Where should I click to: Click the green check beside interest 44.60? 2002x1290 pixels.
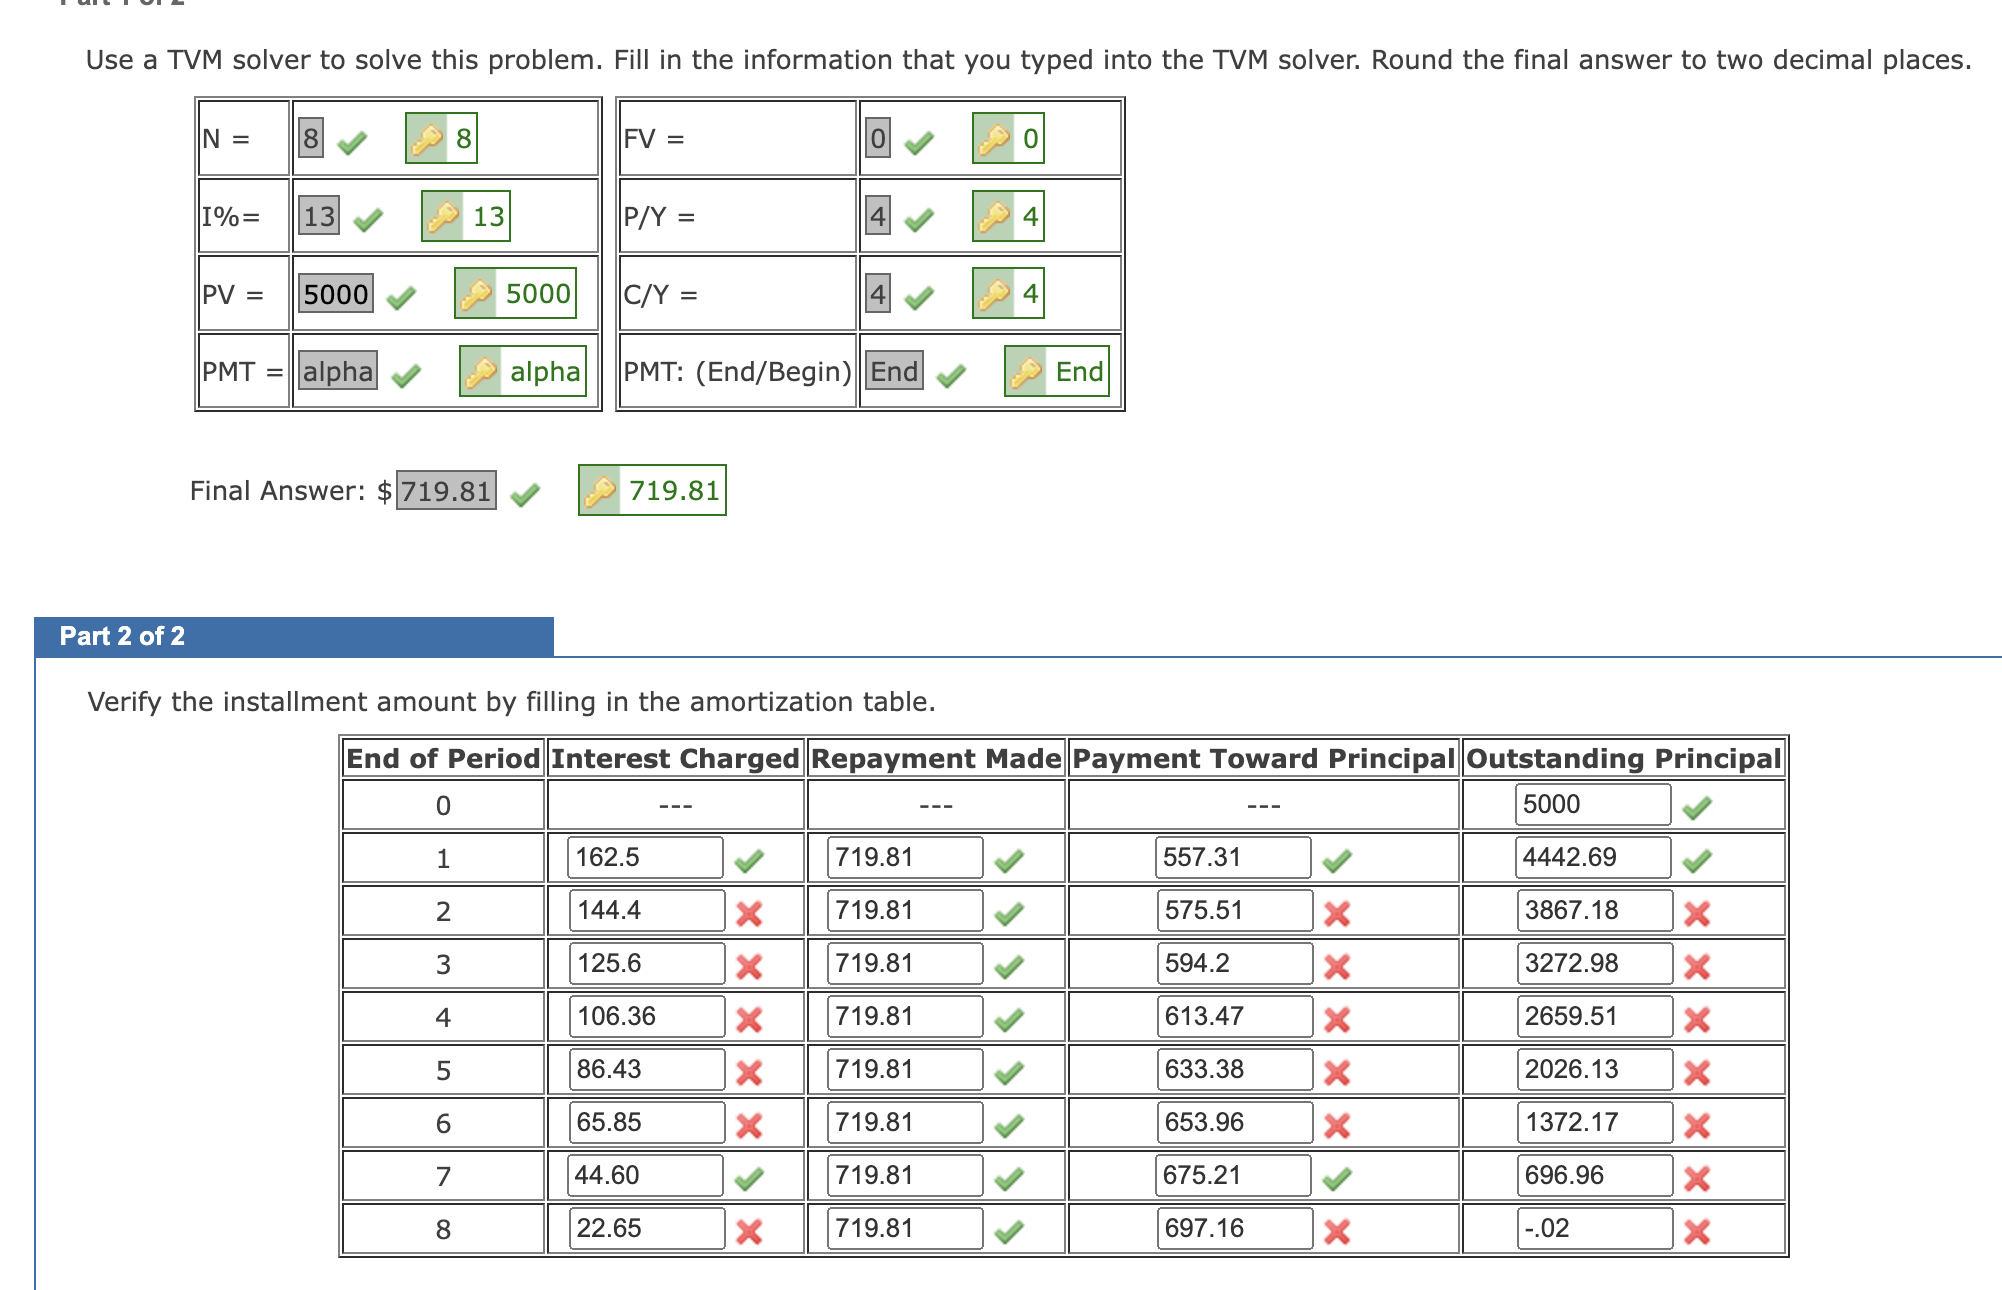click(x=749, y=1178)
